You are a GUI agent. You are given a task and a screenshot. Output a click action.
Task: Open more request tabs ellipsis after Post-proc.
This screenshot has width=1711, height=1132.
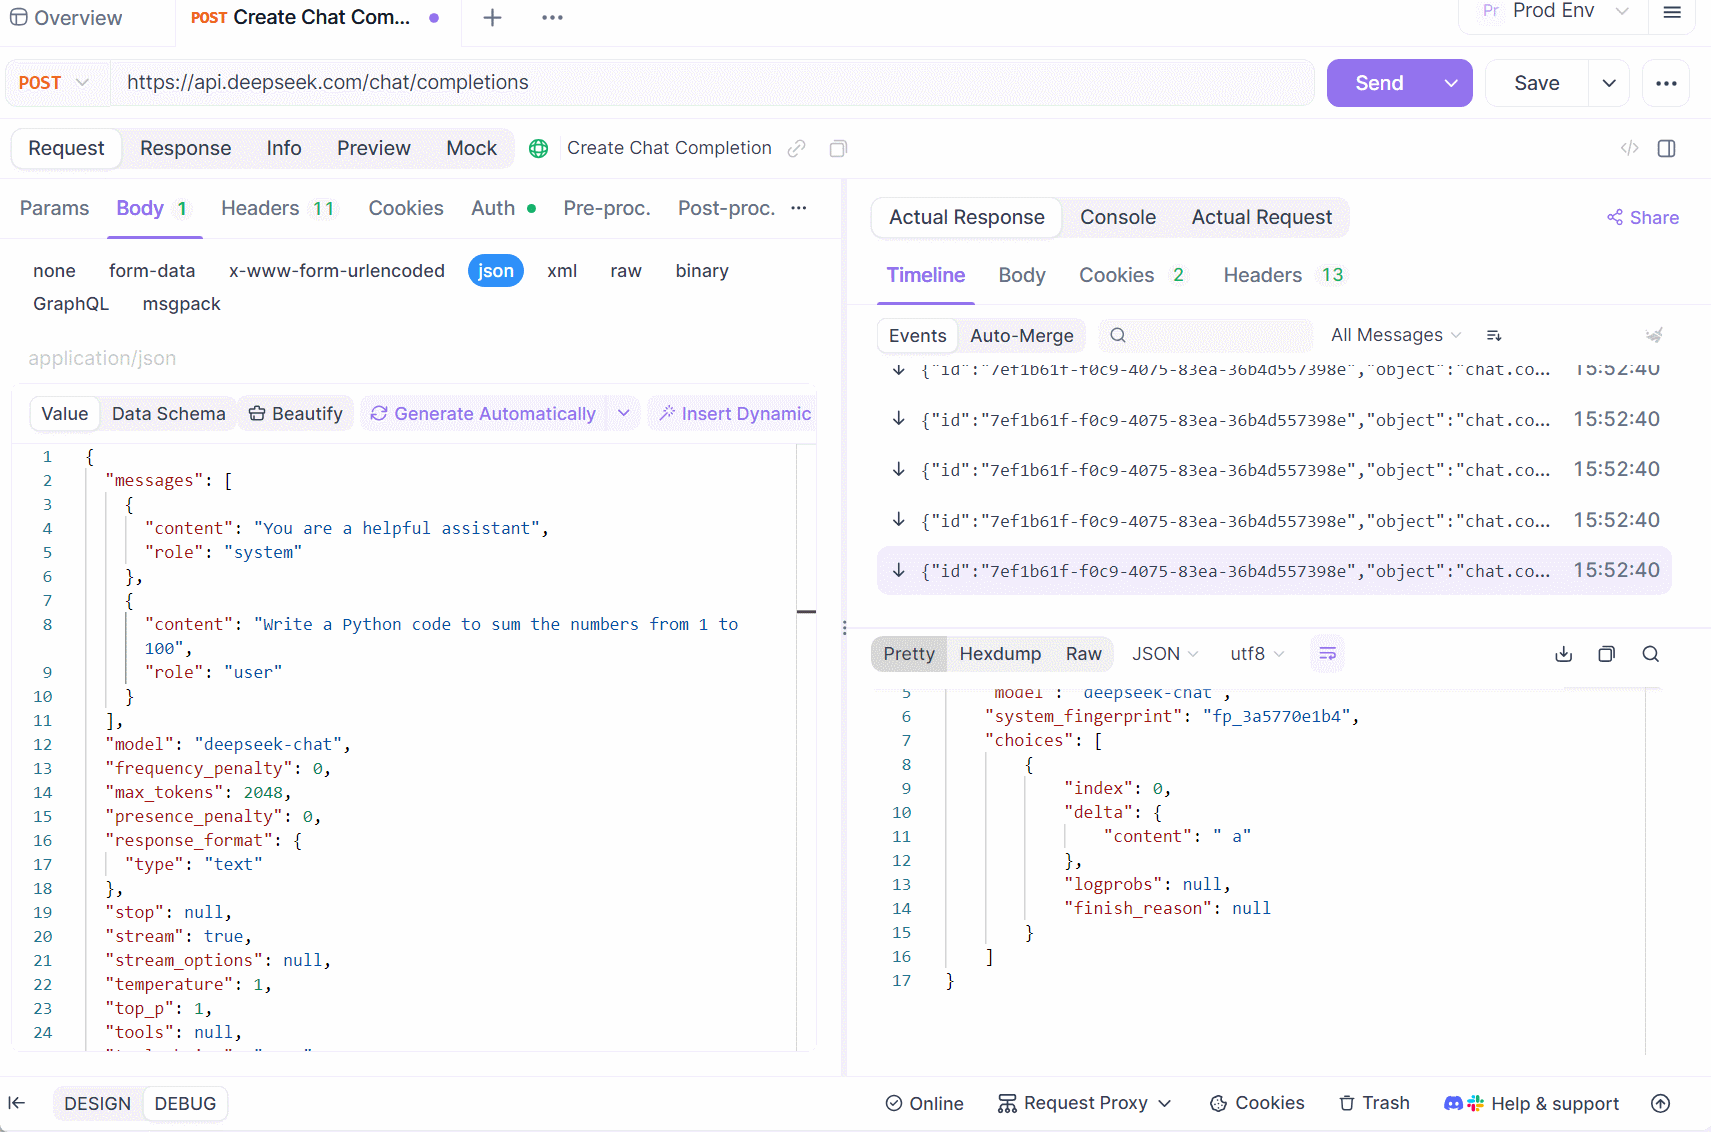[x=799, y=208]
